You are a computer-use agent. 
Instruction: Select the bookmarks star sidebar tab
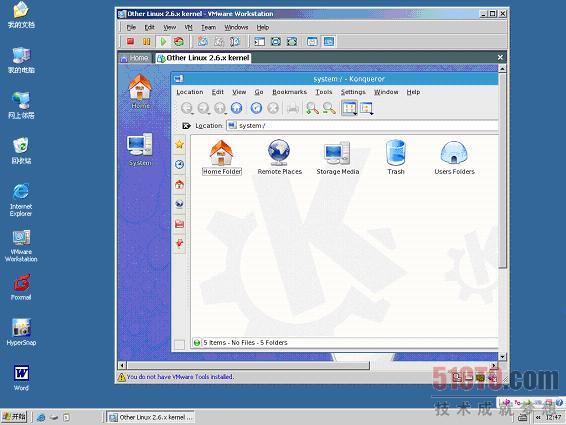pyautogui.click(x=179, y=145)
